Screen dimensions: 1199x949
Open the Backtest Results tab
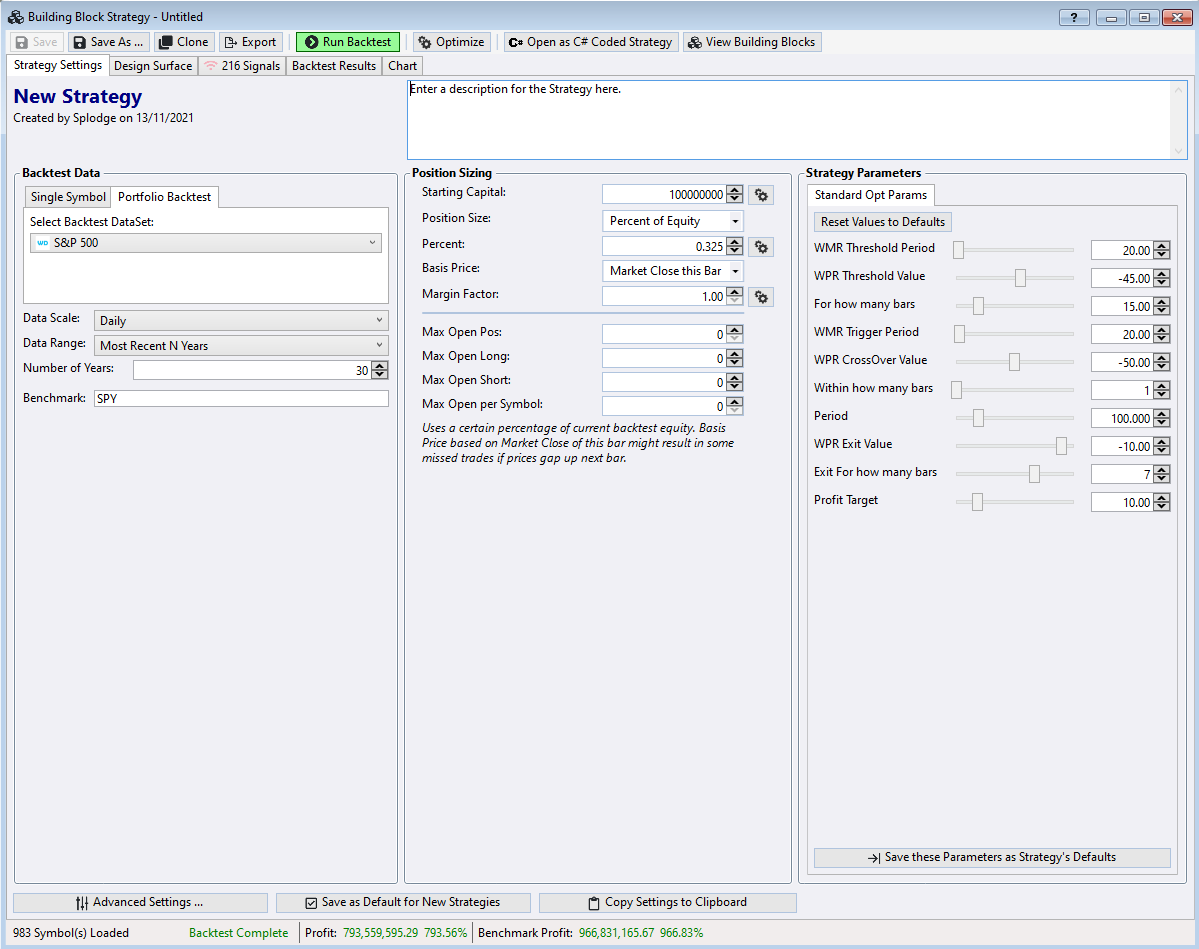coord(334,66)
